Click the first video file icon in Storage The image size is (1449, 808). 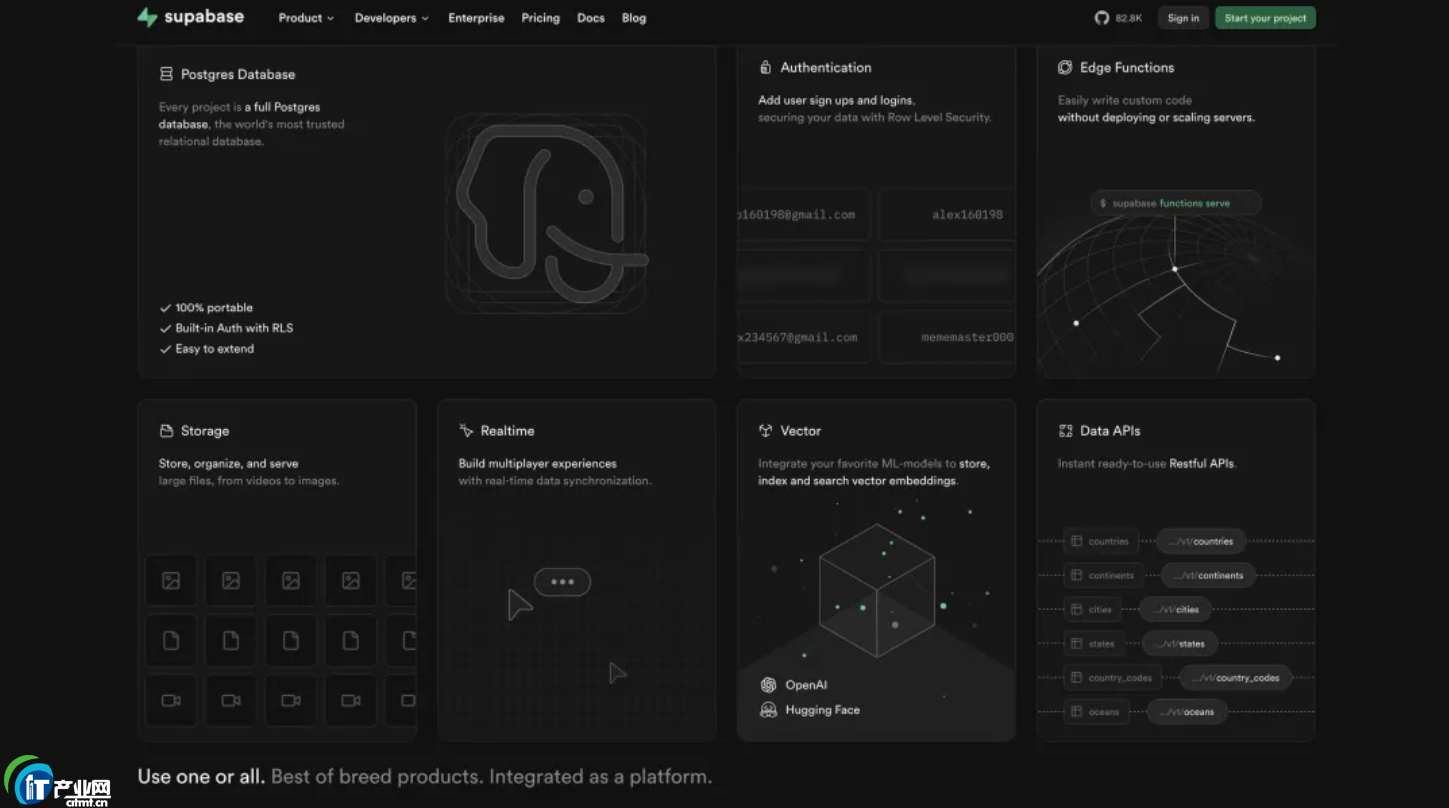click(x=171, y=701)
